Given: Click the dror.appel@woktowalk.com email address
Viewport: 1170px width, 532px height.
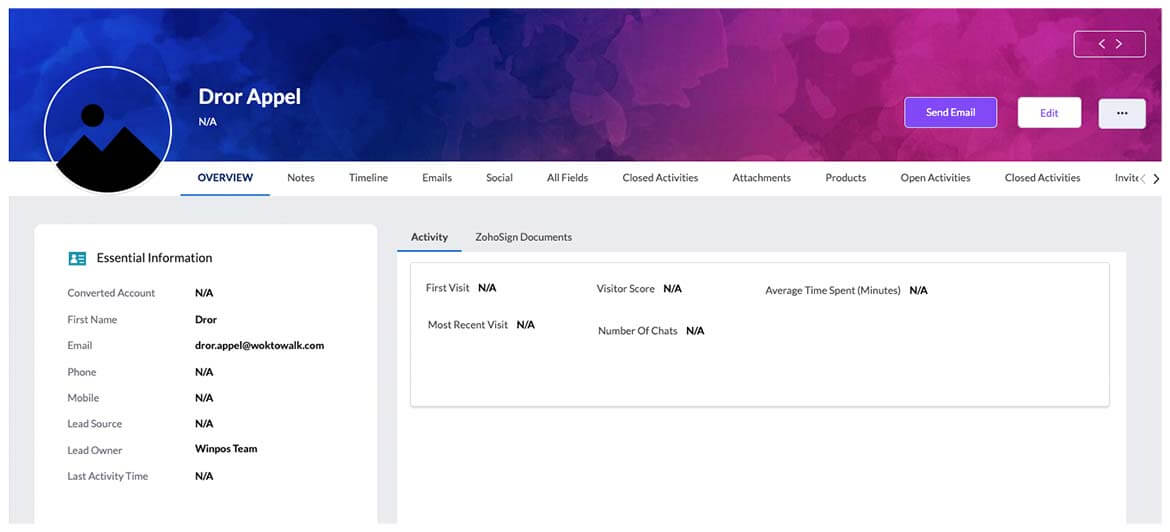Looking at the screenshot, I should (259, 346).
